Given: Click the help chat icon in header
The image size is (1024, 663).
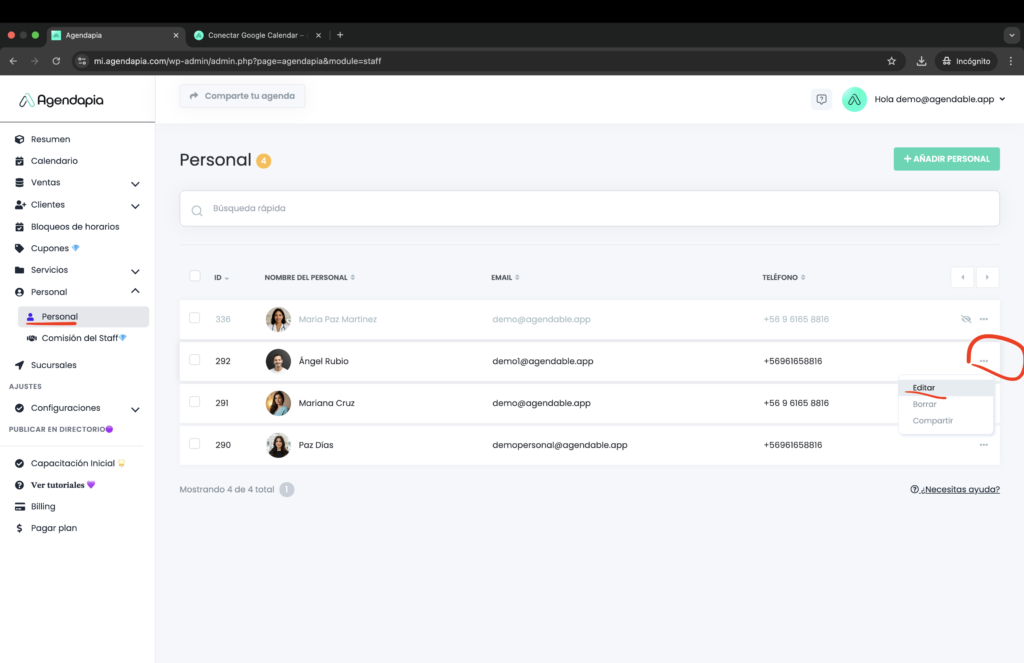Looking at the screenshot, I should (821, 99).
